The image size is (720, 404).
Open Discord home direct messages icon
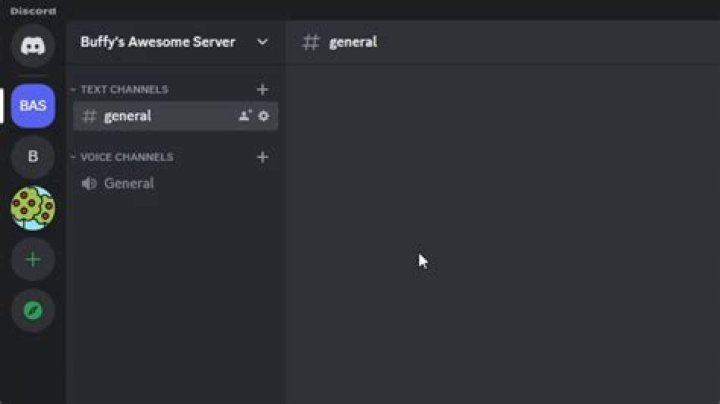(x=33, y=46)
